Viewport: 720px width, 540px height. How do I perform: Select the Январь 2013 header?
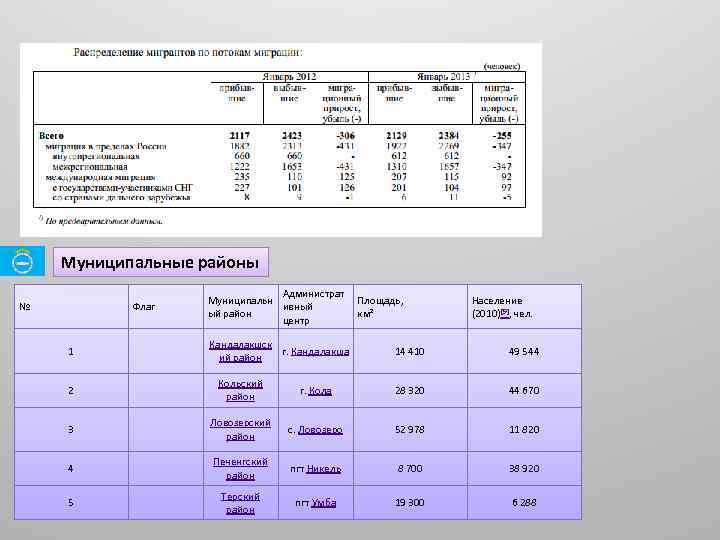pyautogui.click(x=444, y=77)
